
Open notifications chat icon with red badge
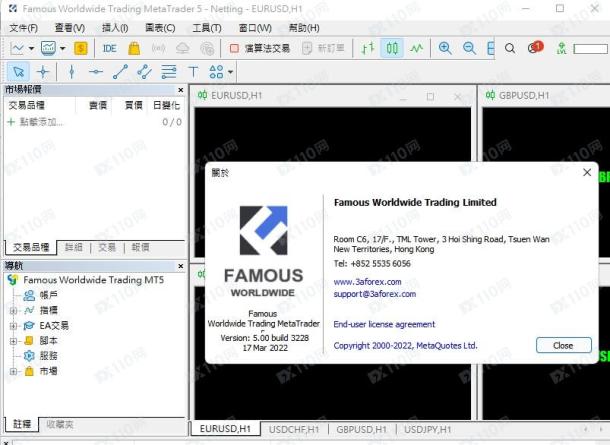click(535, 47)
